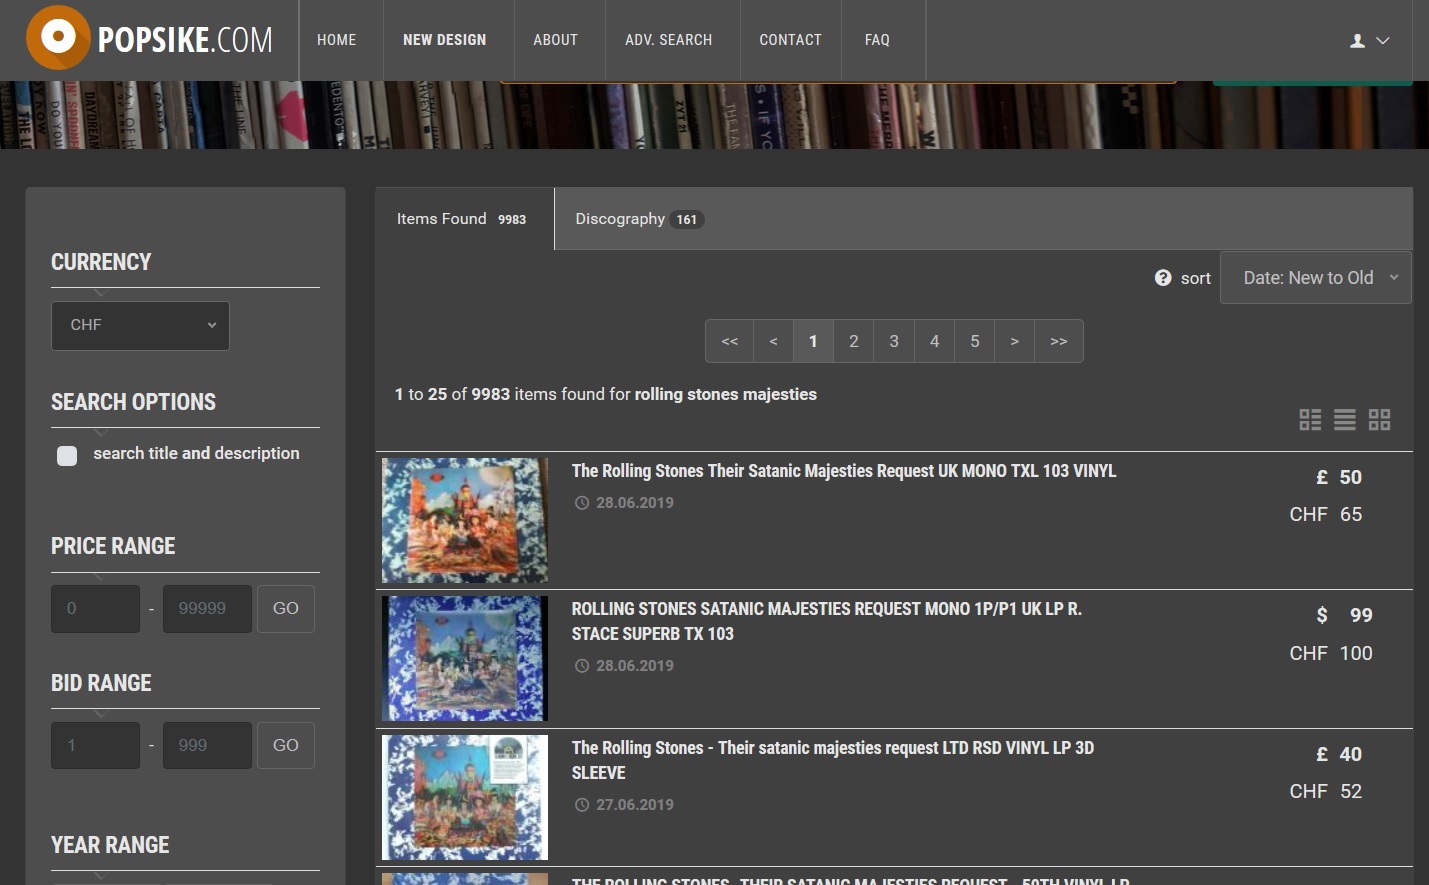Go to first page with double-left arrow

(x=730, y=341)
